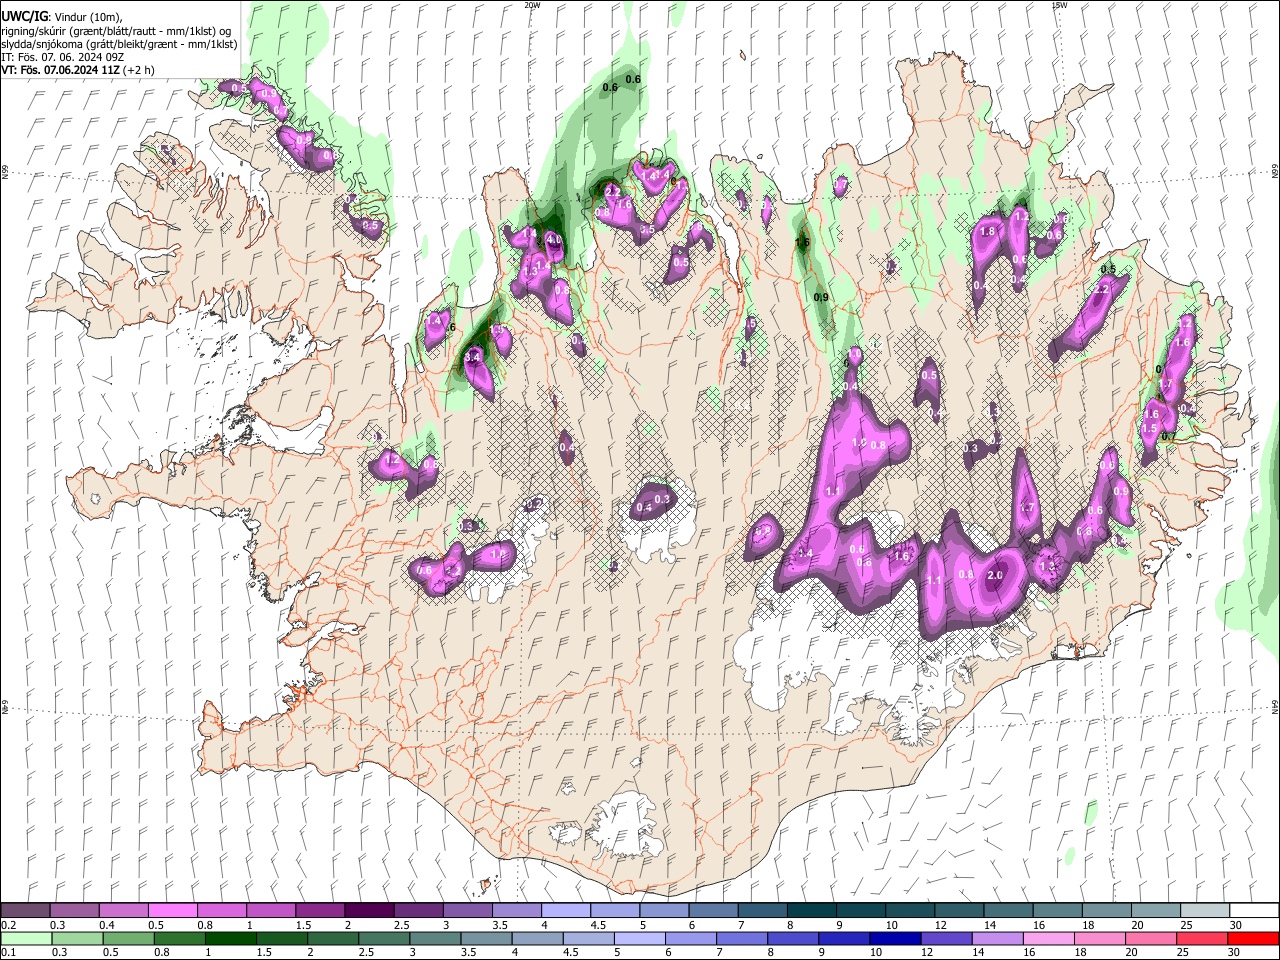Click the violet rain swatch between 12 and 14
The width and height of the screenshot is (1280, 960).
point(945,938)
